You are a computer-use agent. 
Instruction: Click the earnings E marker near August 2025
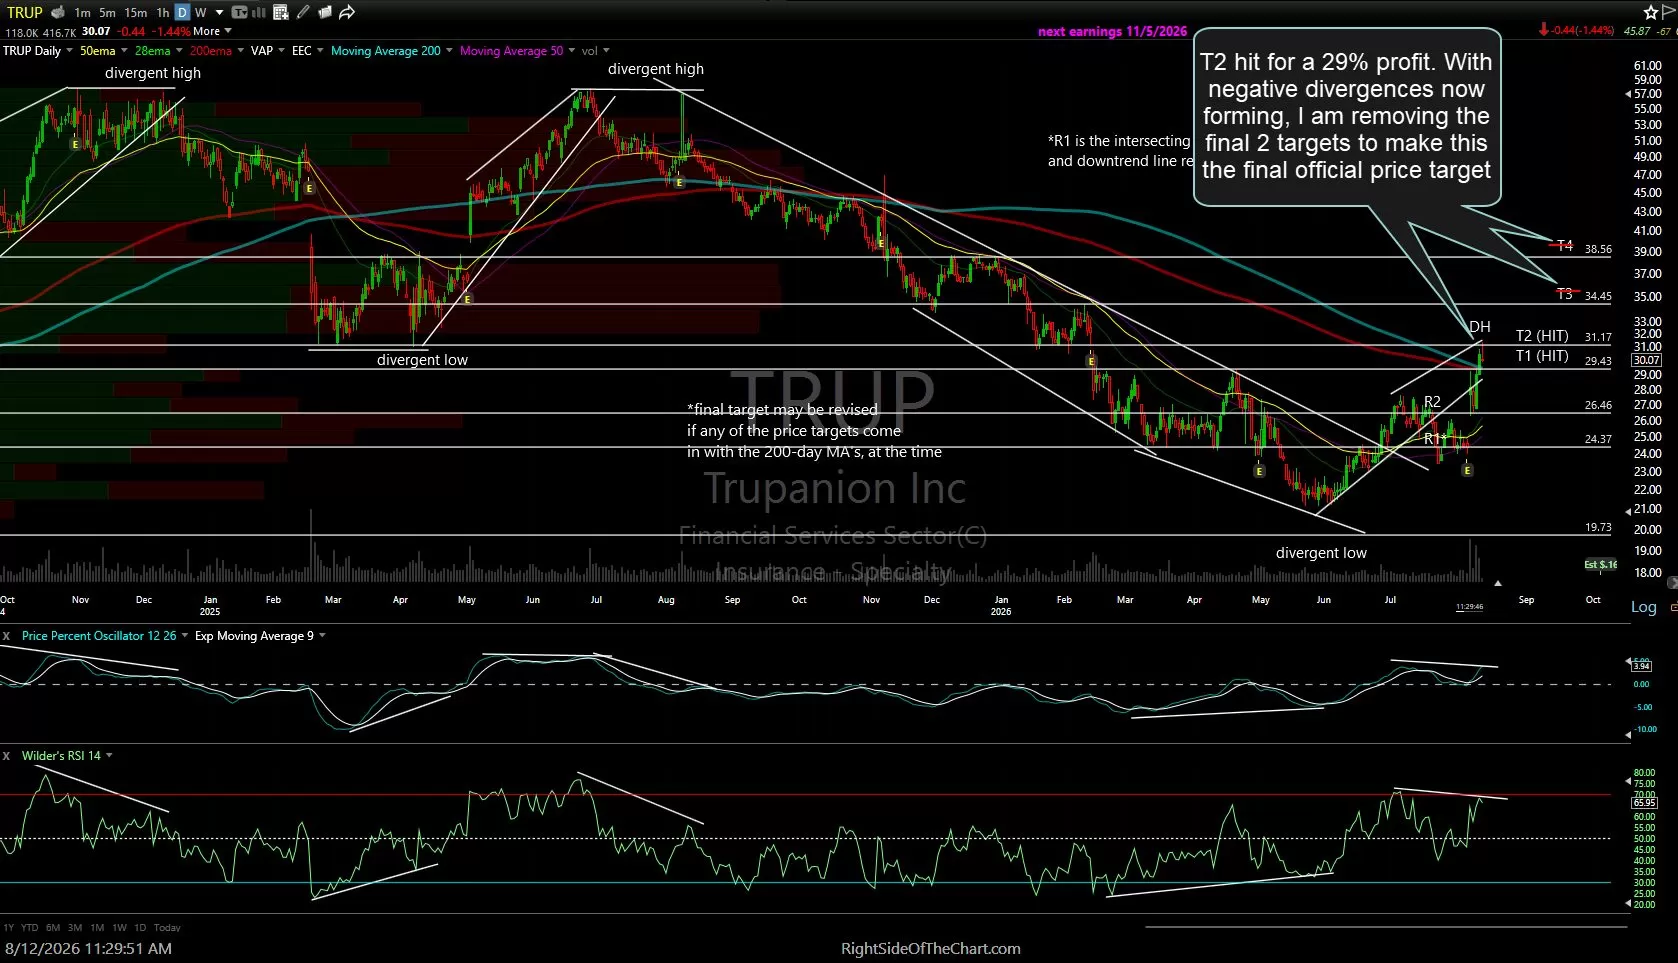[x=679, y=183]
